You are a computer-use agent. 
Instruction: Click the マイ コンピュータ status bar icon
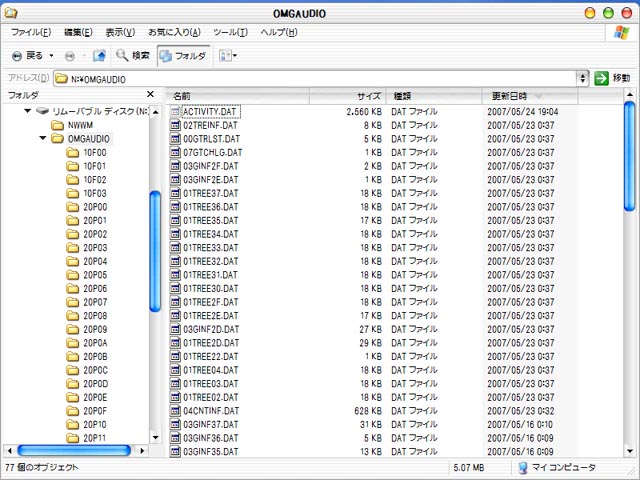click(522, 468)
